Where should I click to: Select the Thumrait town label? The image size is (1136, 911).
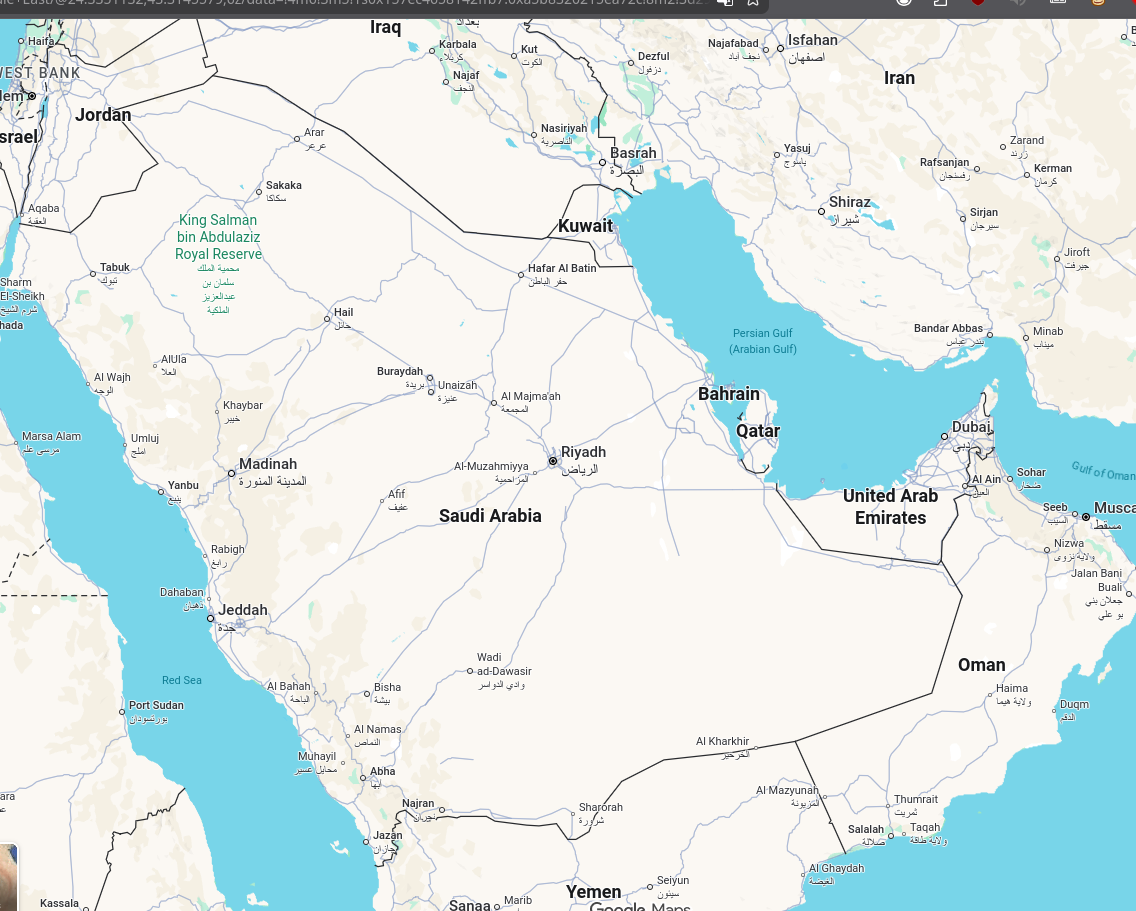point(916,799)
